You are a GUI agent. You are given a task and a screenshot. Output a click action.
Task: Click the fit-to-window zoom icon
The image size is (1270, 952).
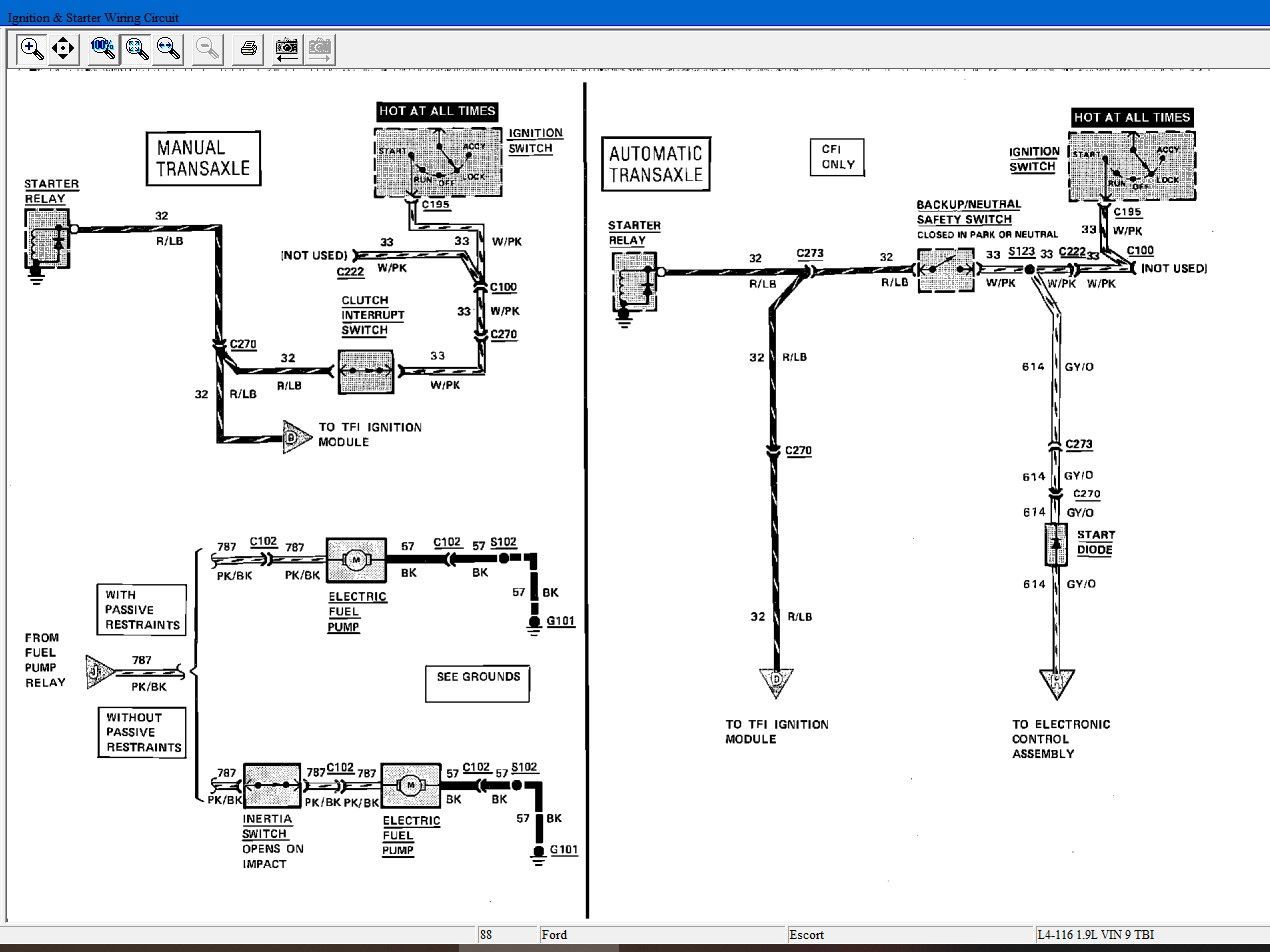pyautogui.click(x=137, y=48)
